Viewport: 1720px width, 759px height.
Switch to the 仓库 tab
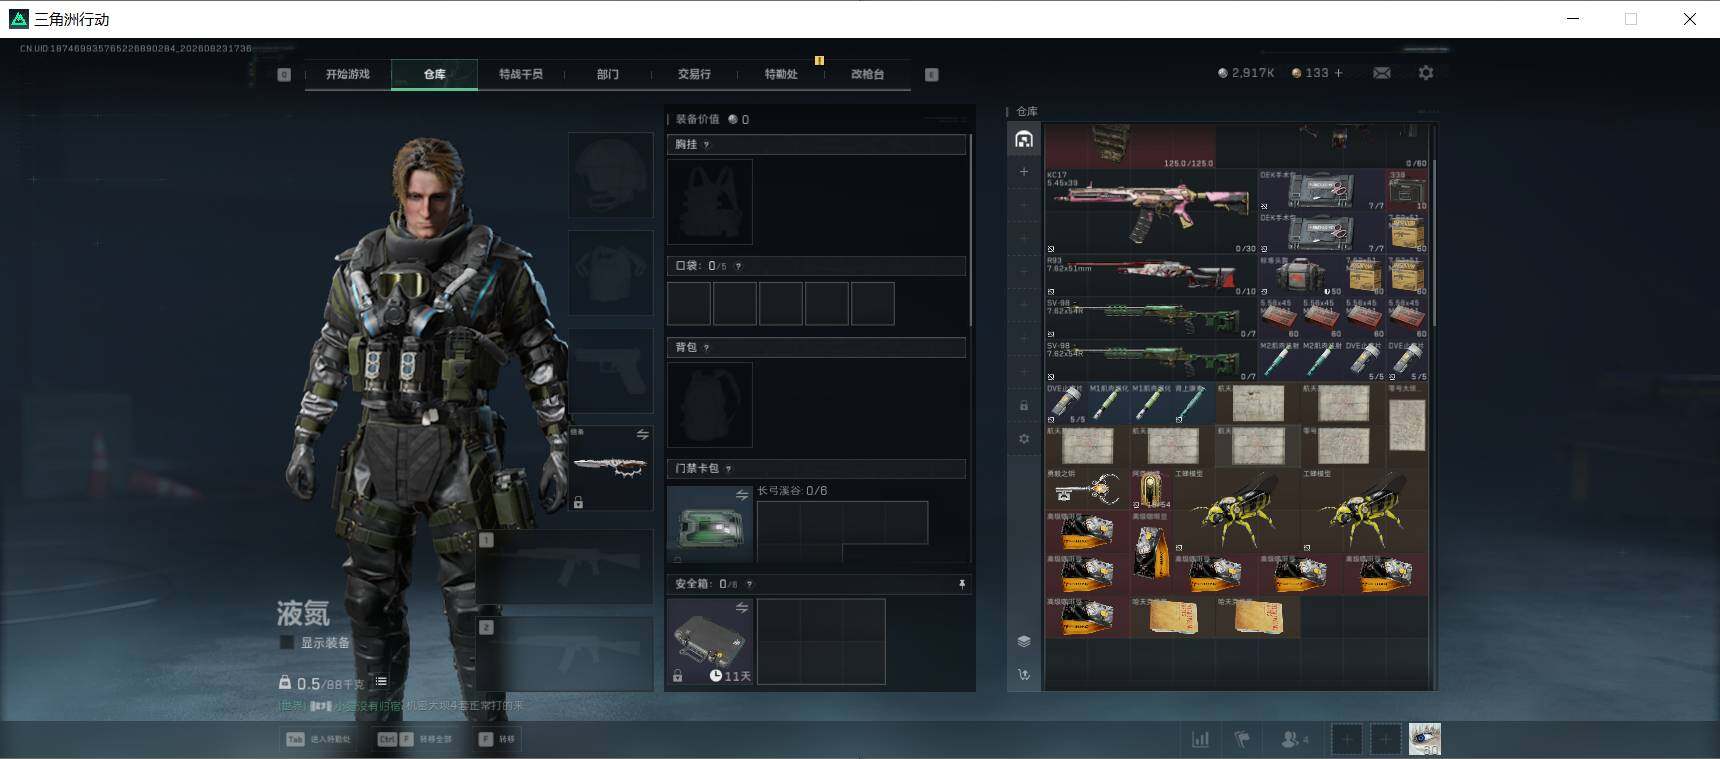click(434, 74)
